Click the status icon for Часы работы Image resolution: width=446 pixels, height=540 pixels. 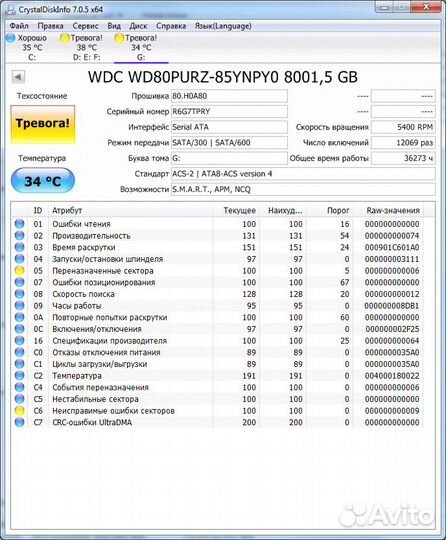[x=20, y=306]
